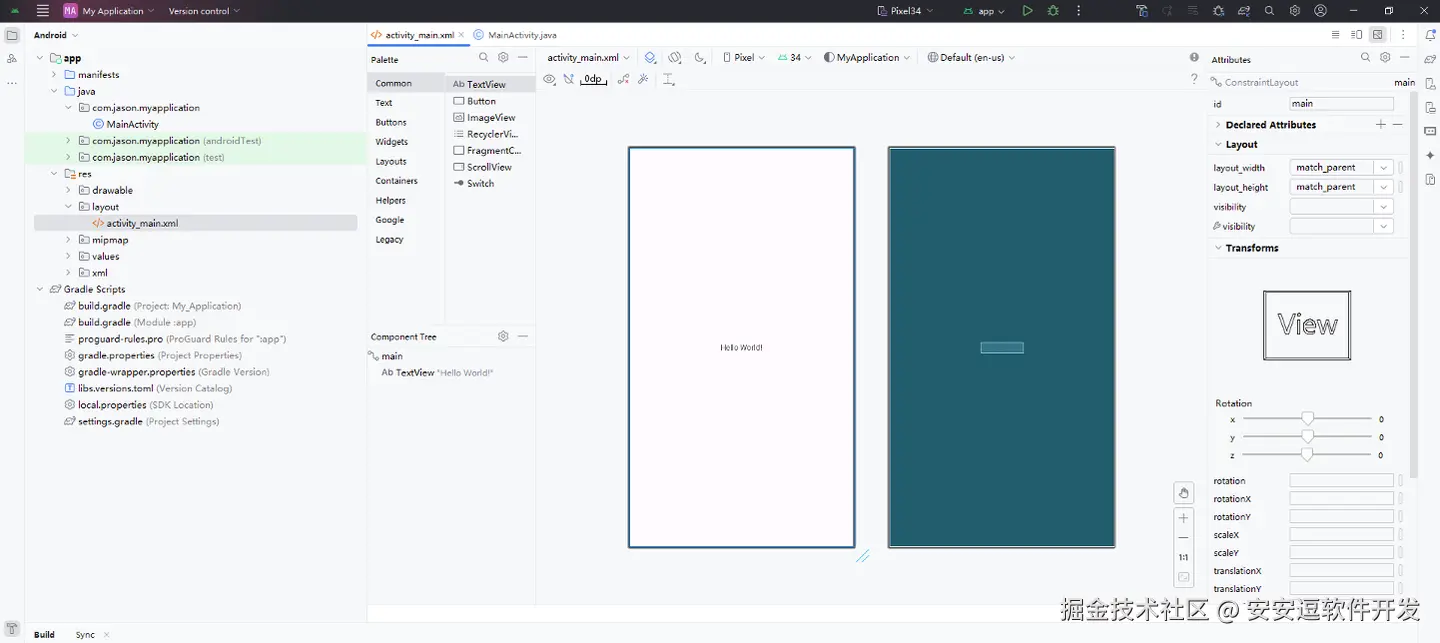Image resolution: width=1440 pixels, height=643 pixels.
Task: Add a declared attribute with plus
Action: pyautogui.click(x=1381, y=125)
